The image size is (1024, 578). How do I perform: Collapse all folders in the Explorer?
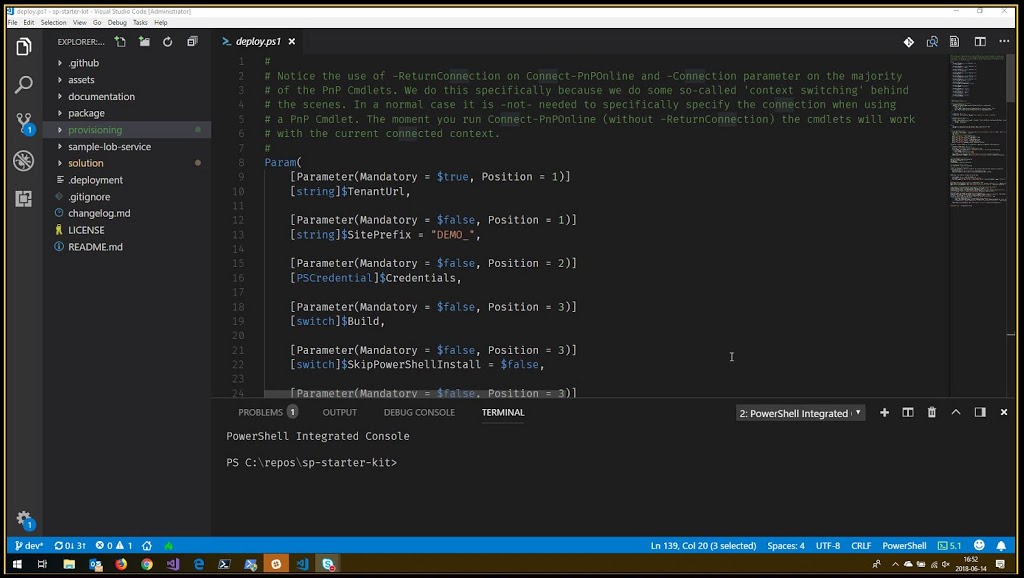[192, 42]
